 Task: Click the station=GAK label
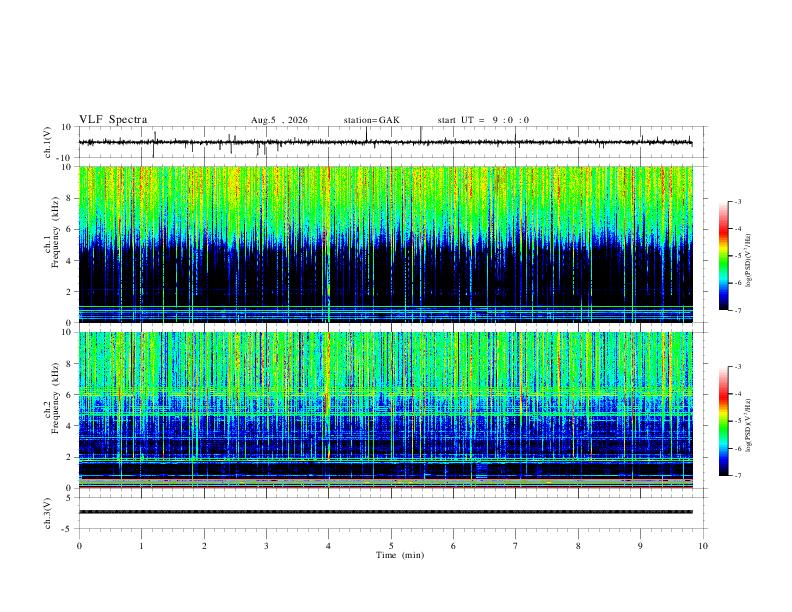(x=371, y=120)
